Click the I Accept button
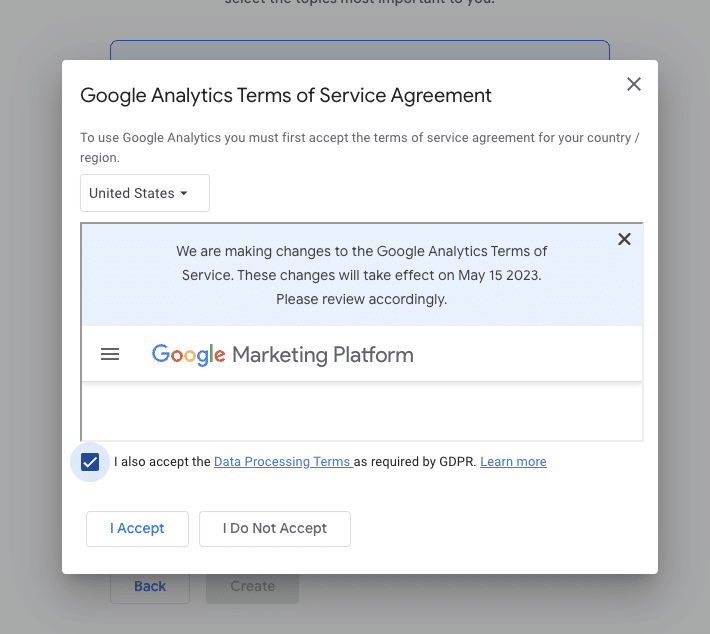Viewport: 710px width, 634px height. tap(137, 528)
